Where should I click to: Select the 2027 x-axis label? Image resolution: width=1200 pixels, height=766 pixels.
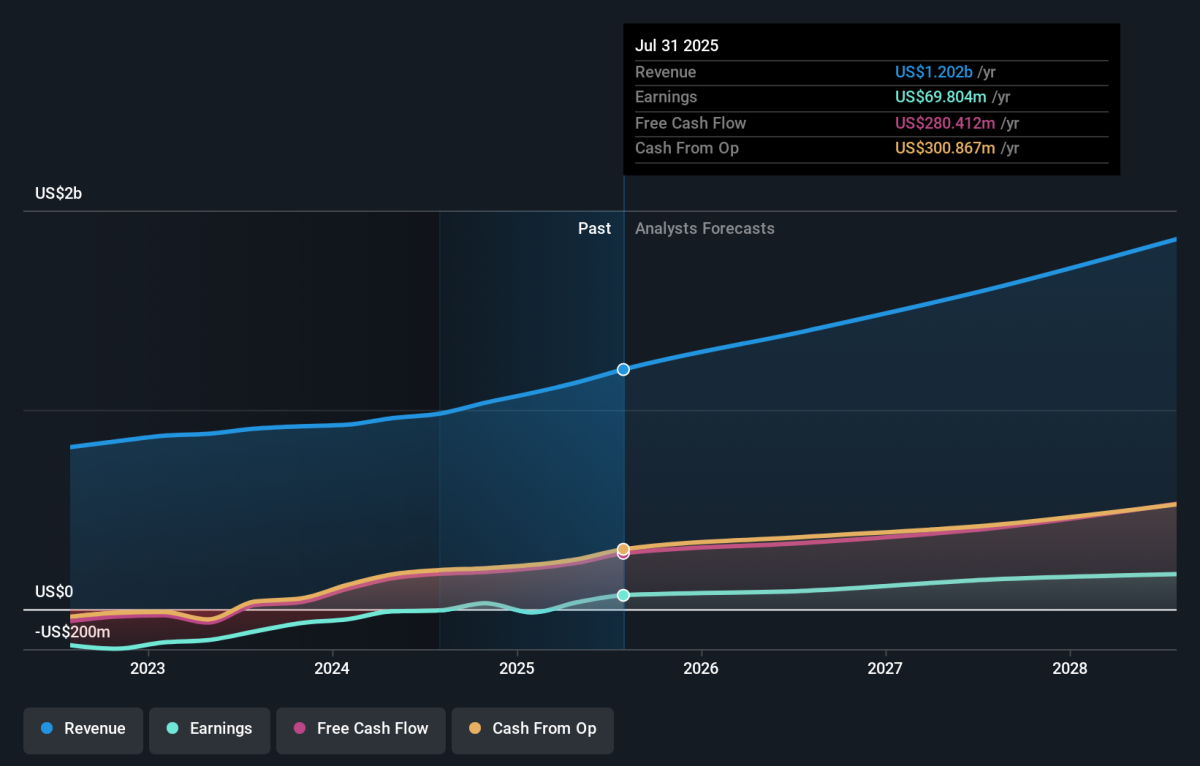click(x=886, y=667)
